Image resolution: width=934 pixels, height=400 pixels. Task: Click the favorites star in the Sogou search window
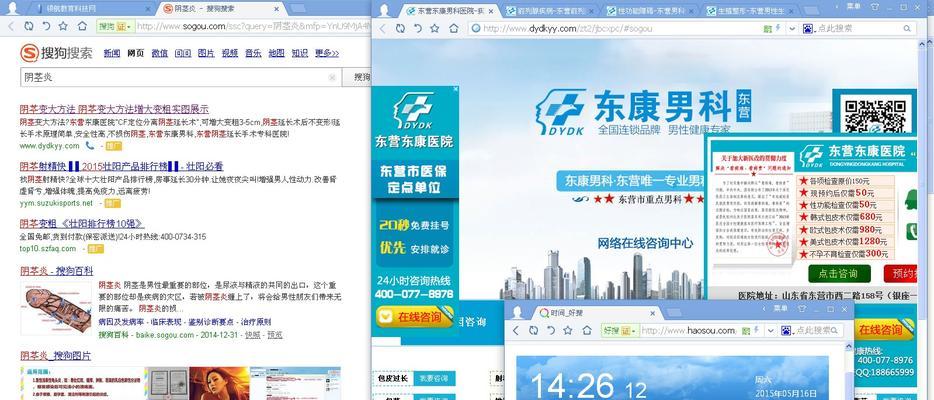click(63, 26)
